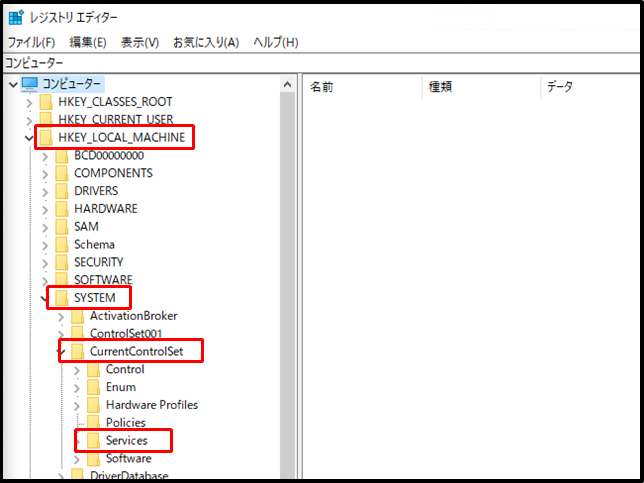644x483 pixels.
Task: Expand the SECURITY key
Action: click(45, 263)
